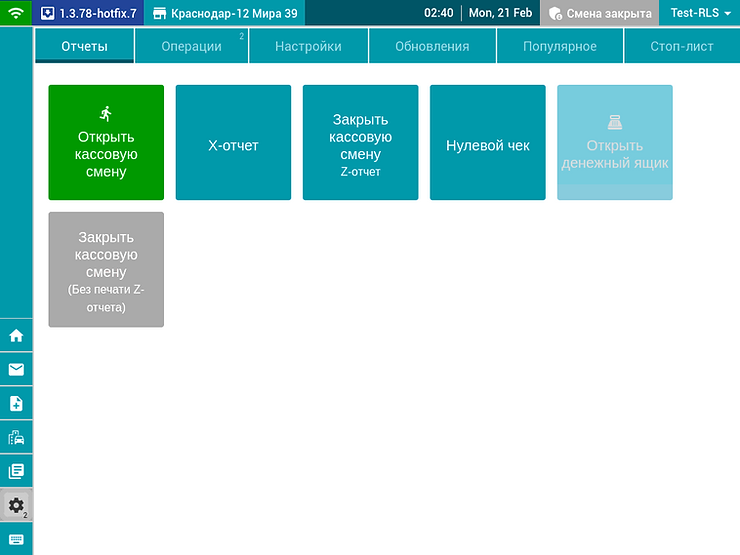Open the orders list icon in sidebar
This screenshot has width=740, height=555.
(16, 471)
